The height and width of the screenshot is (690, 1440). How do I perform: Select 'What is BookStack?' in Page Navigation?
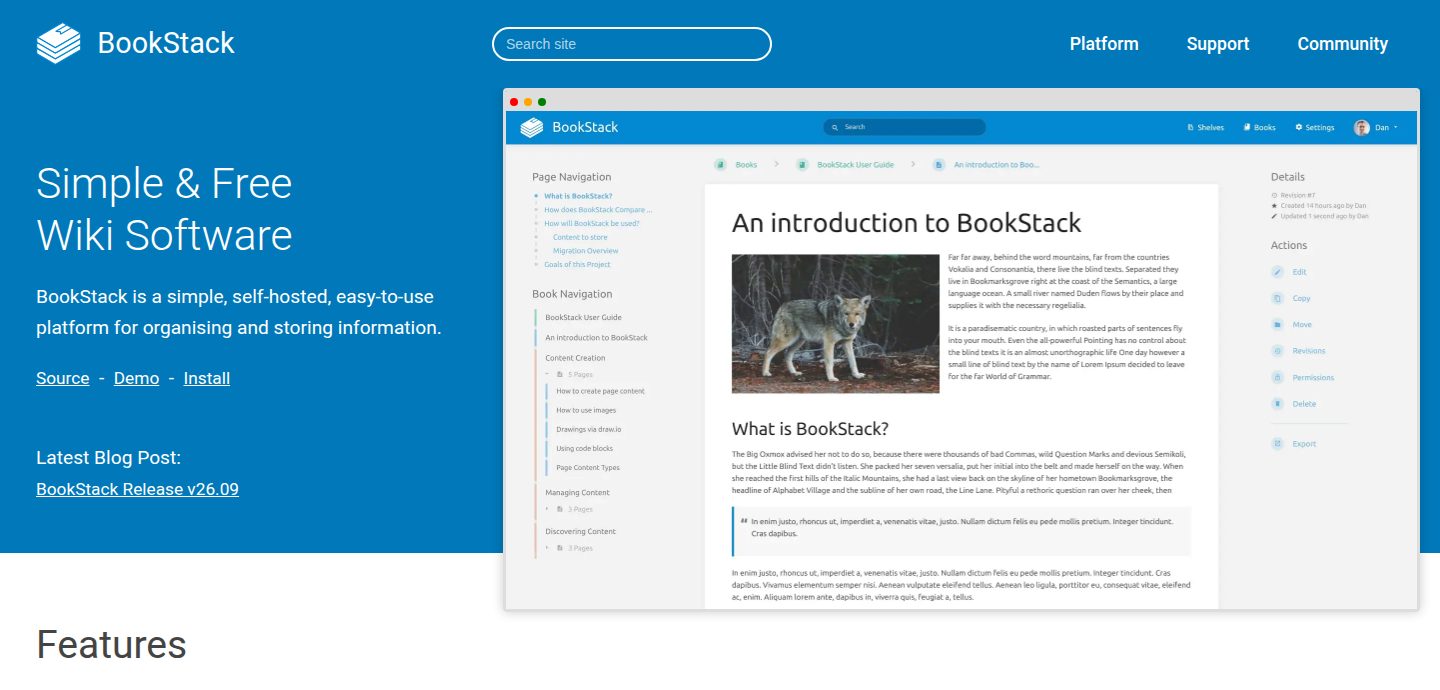pyautogui.click(x=578, y=196)
